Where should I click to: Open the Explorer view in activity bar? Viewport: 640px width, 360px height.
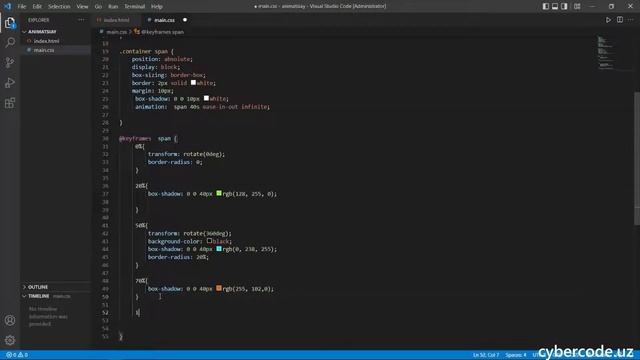click(x=10, y=23)
